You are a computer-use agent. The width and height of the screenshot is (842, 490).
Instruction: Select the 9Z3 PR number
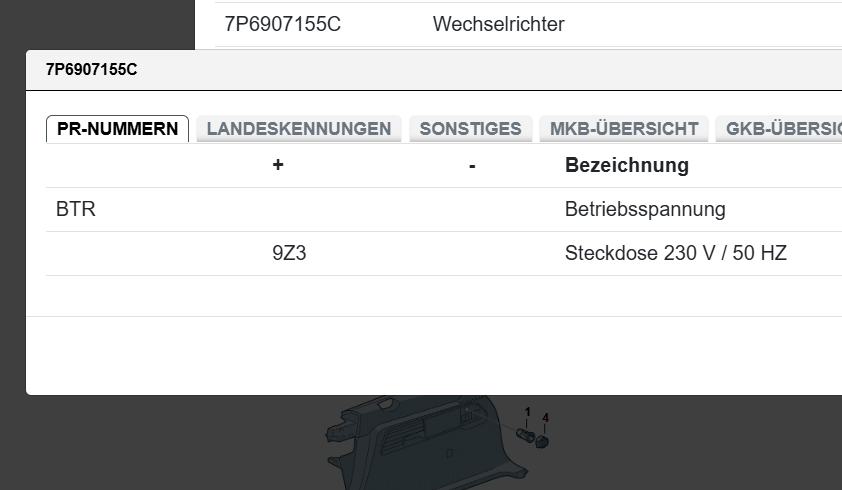coord(289,254)
